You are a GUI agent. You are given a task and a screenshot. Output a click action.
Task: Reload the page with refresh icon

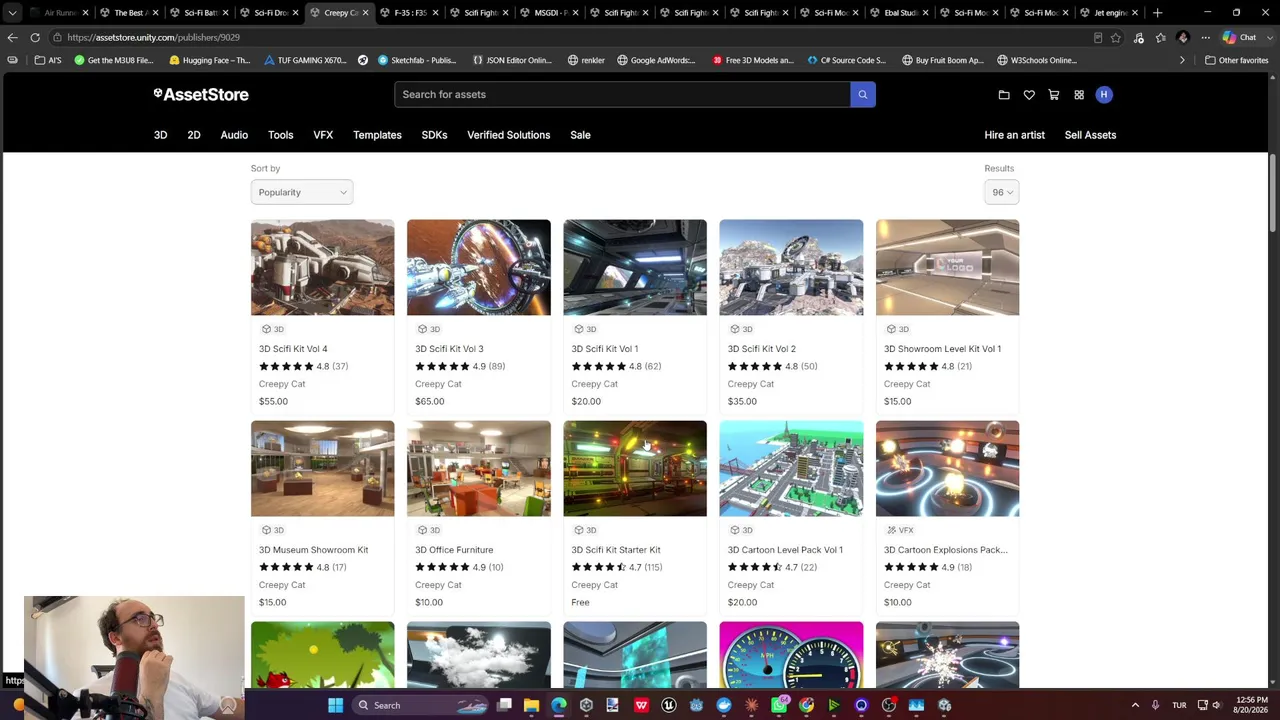[x=35, y=37]
